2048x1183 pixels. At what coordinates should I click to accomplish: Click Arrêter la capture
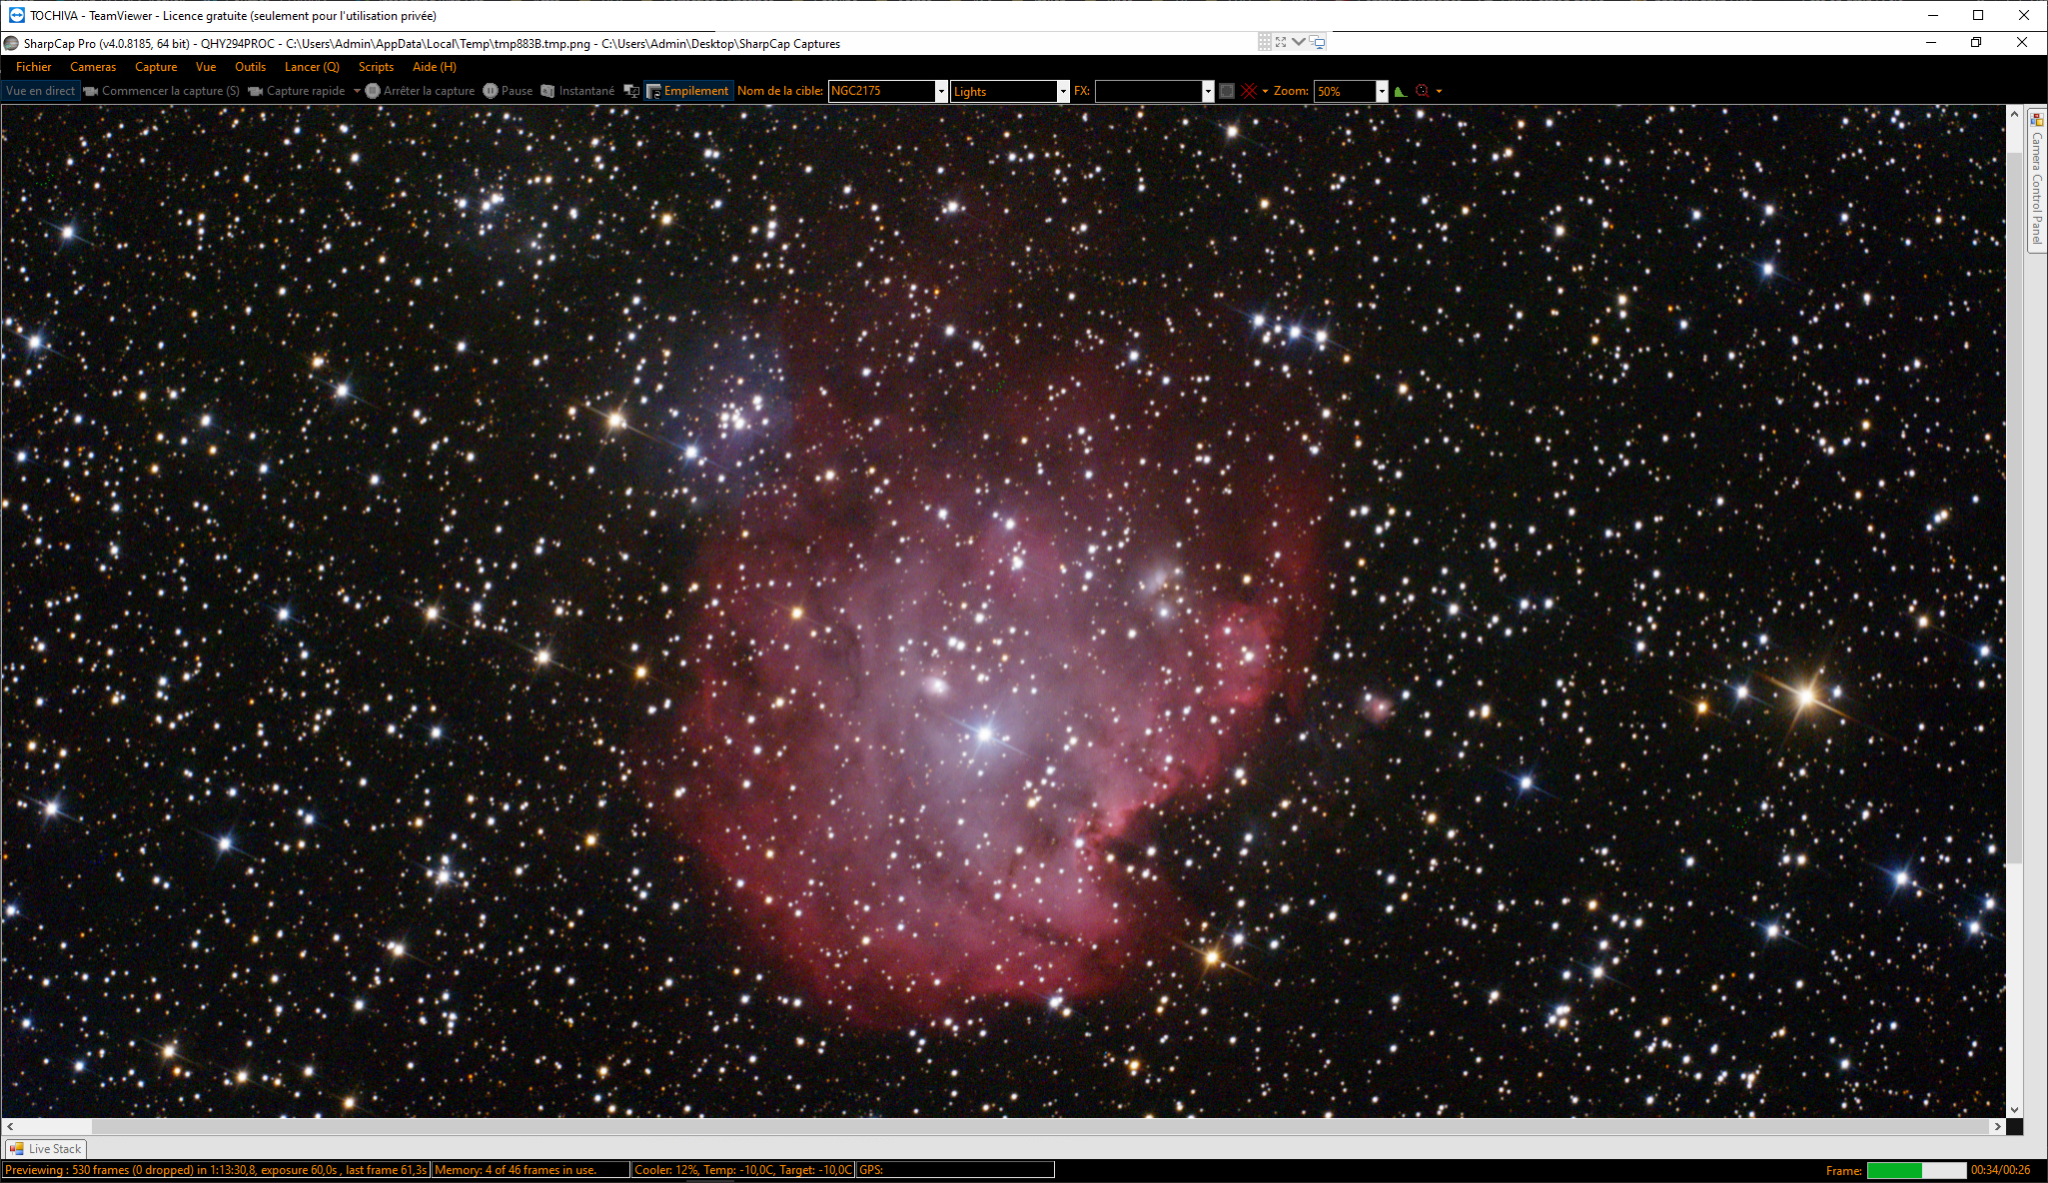pos(420,91)
